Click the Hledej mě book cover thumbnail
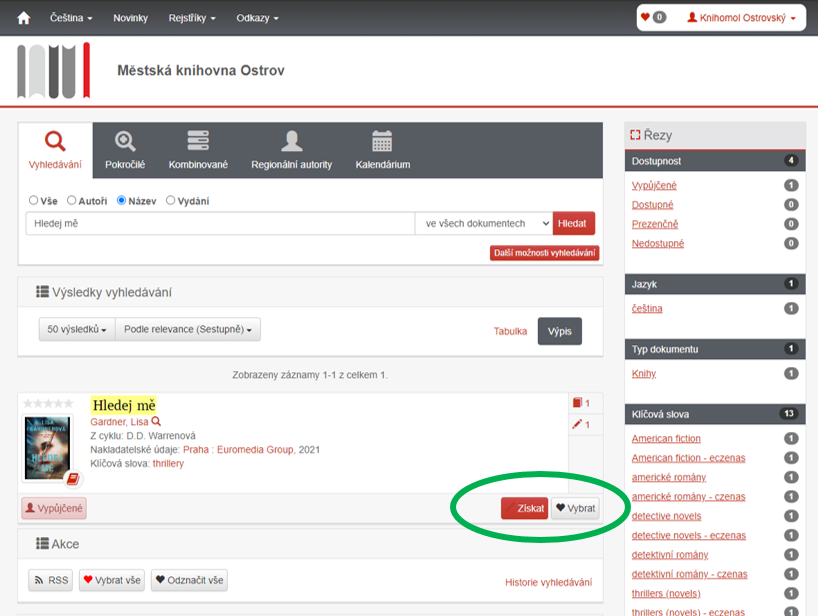 [47, 449]
